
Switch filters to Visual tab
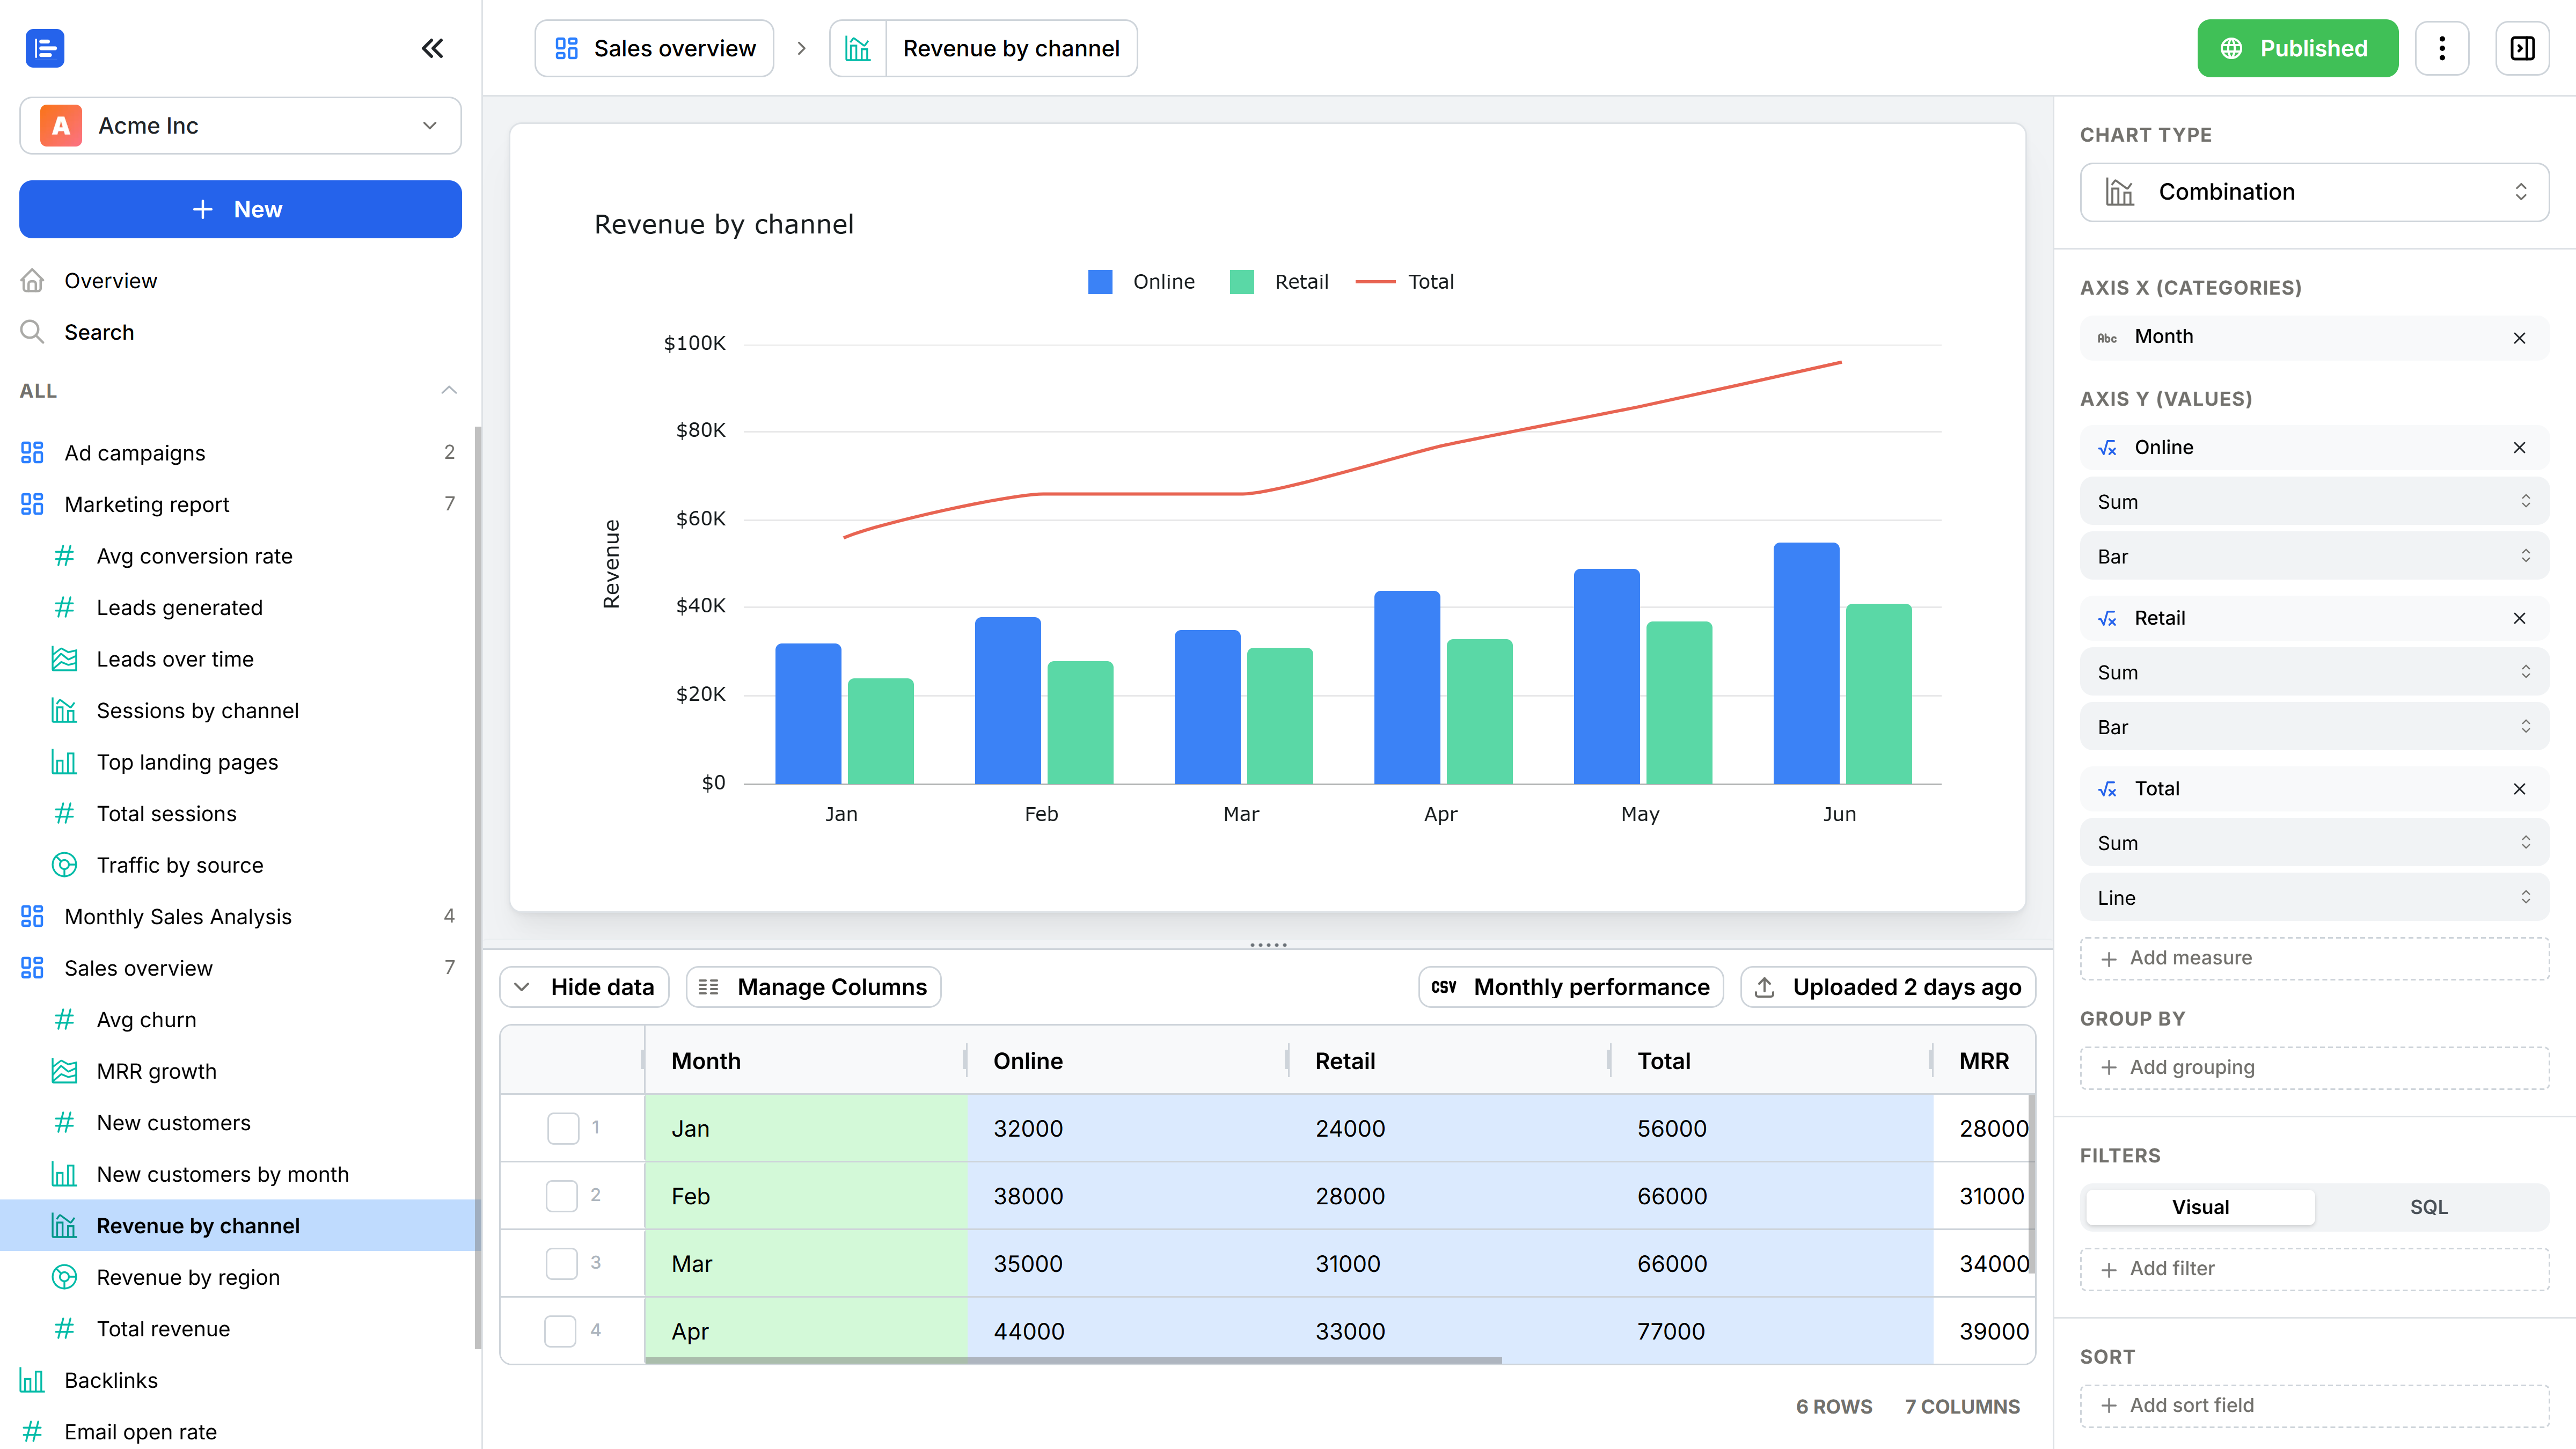(2200, 1207)
